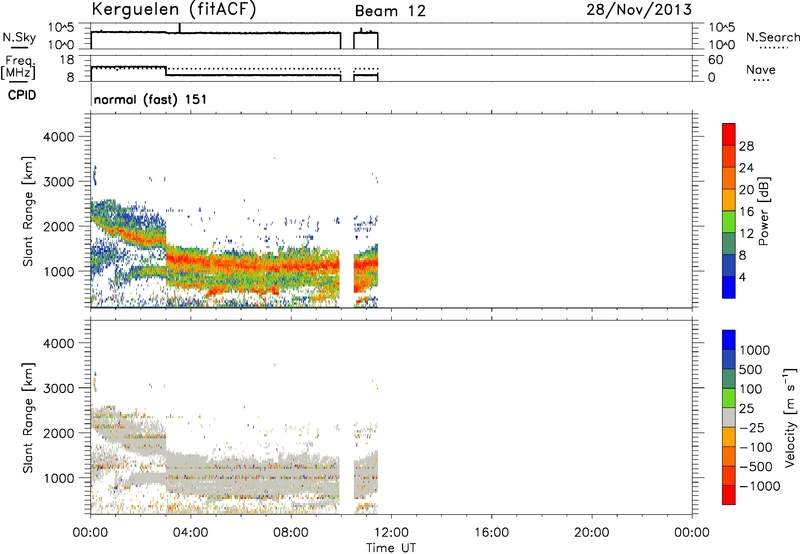Click the '16:00' time axis label
The image size is (800, 554).
pos(491,533)
